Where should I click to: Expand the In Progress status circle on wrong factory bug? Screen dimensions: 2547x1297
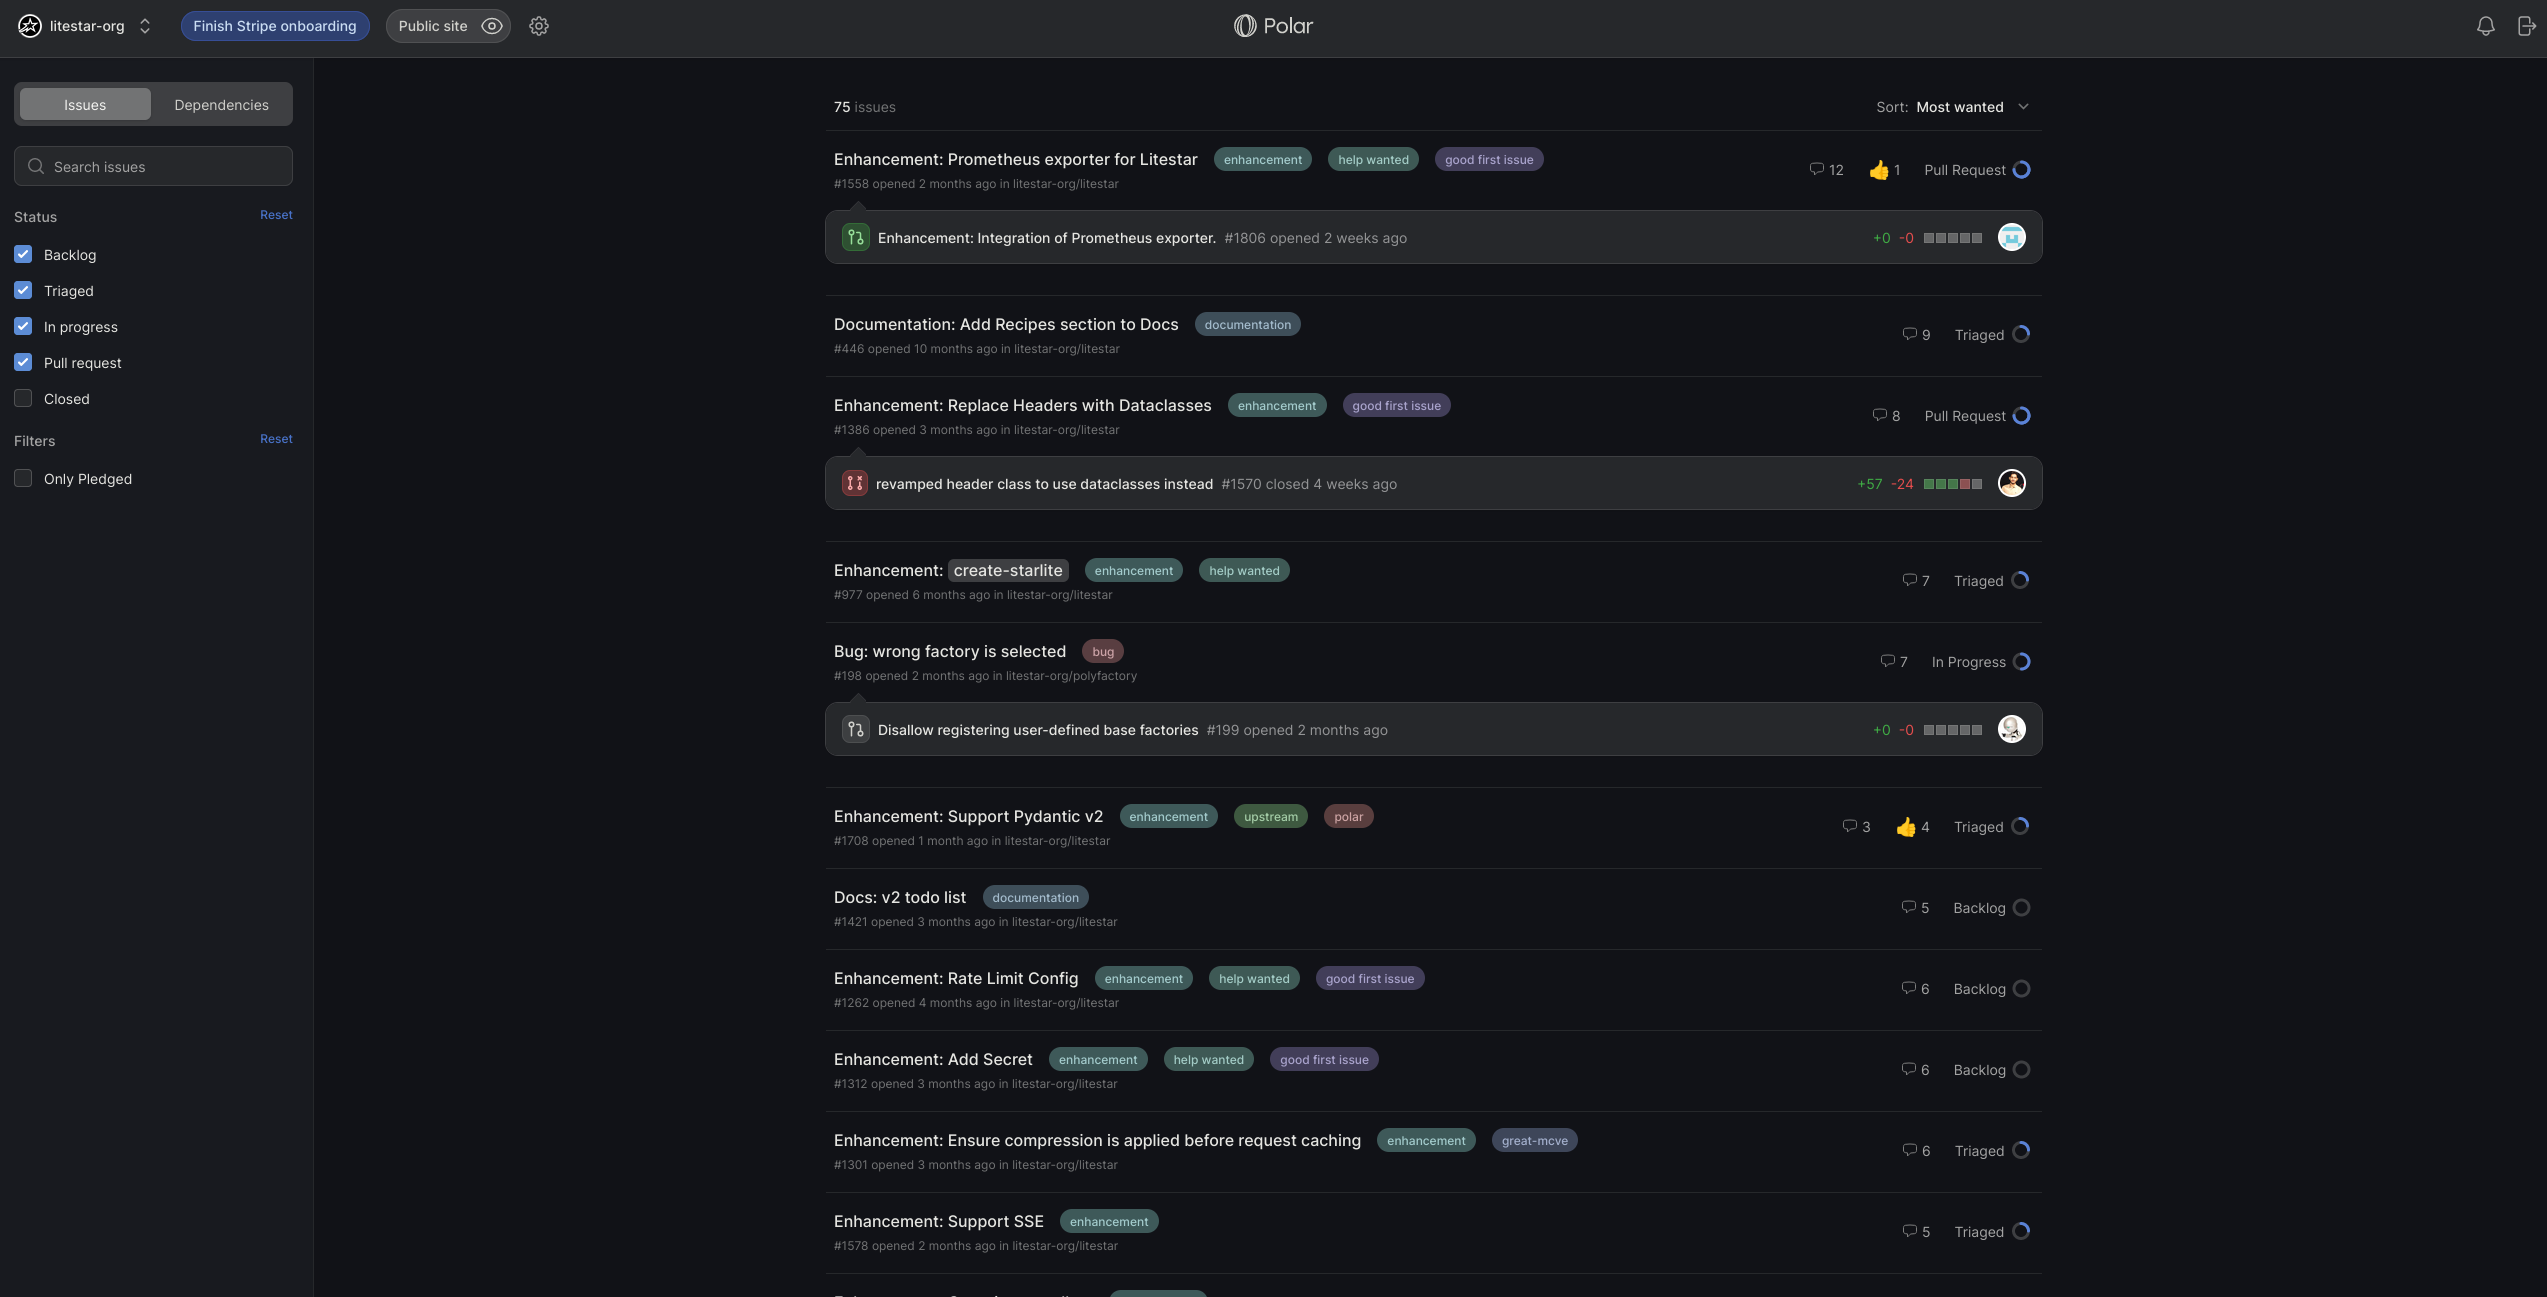(2022, 661)
